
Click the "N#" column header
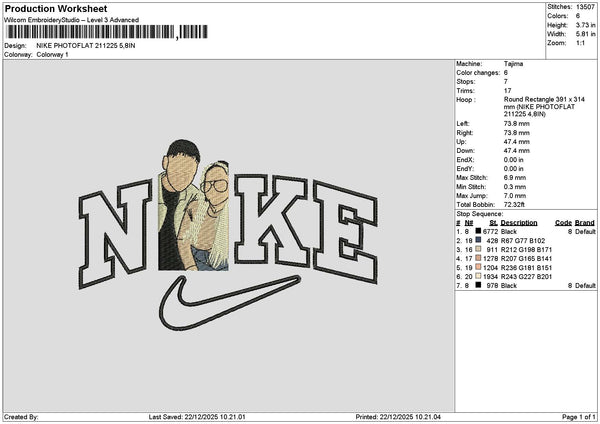tap(469, 223)
